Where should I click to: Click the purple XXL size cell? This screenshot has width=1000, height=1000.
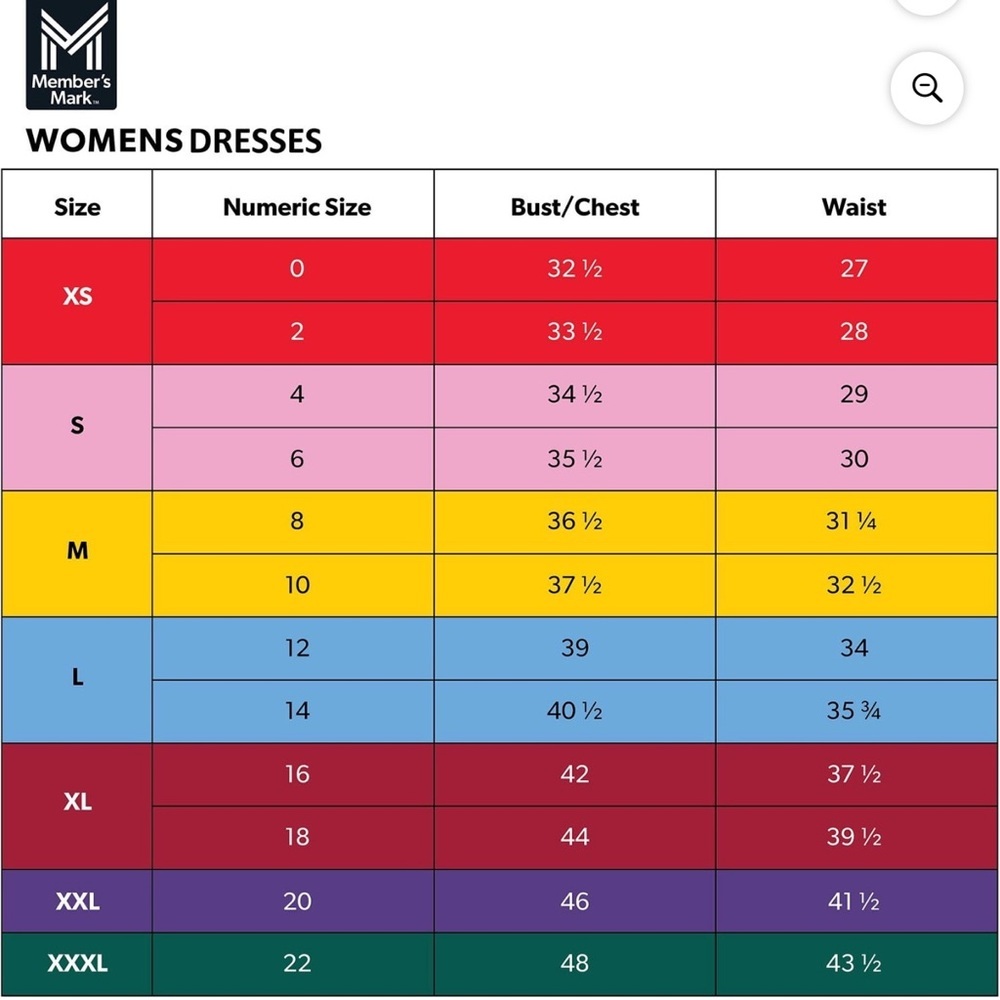[x=77, y=901]
